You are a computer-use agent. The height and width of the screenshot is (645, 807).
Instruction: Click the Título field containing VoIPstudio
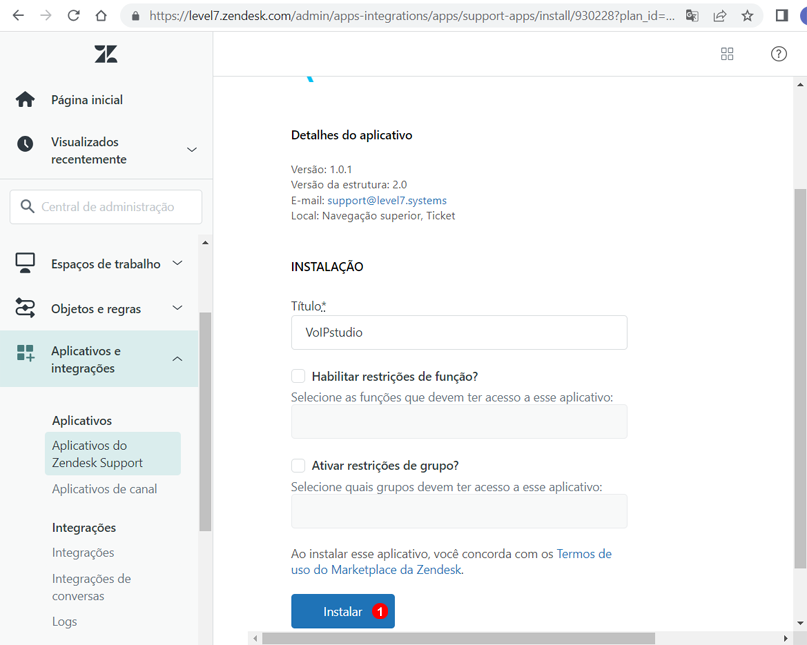pos(458,332)
